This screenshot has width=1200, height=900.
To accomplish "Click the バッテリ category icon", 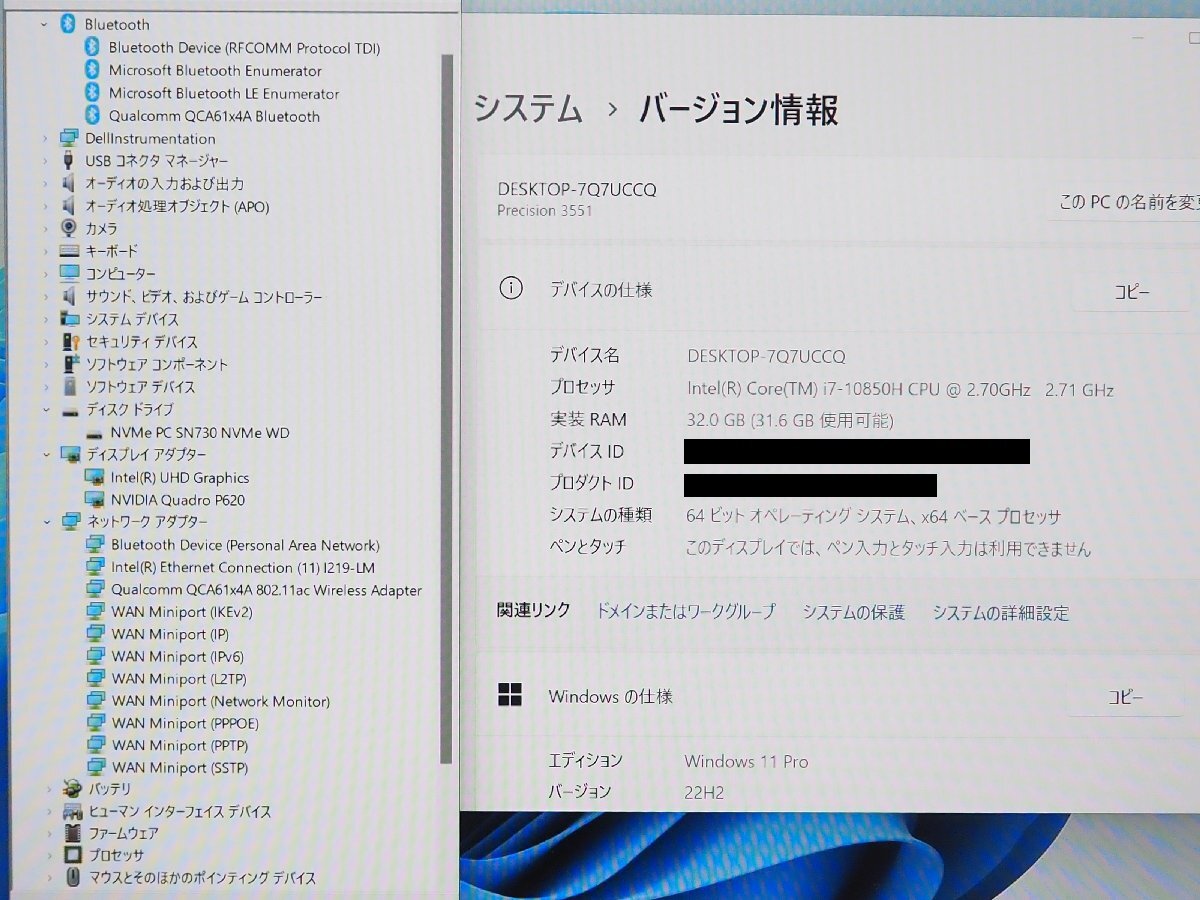I will tap(71, 789).
